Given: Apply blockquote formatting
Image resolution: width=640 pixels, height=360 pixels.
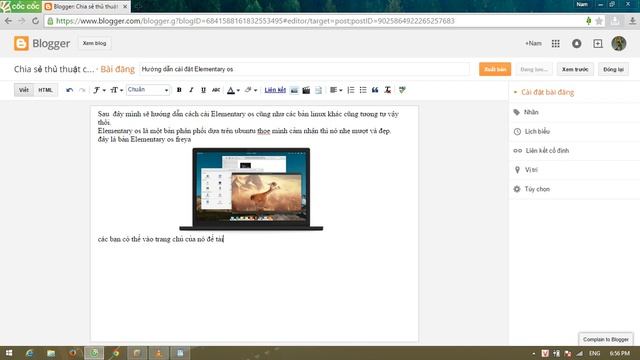Looking at the screenshot, I should click(x=375, y=90).
